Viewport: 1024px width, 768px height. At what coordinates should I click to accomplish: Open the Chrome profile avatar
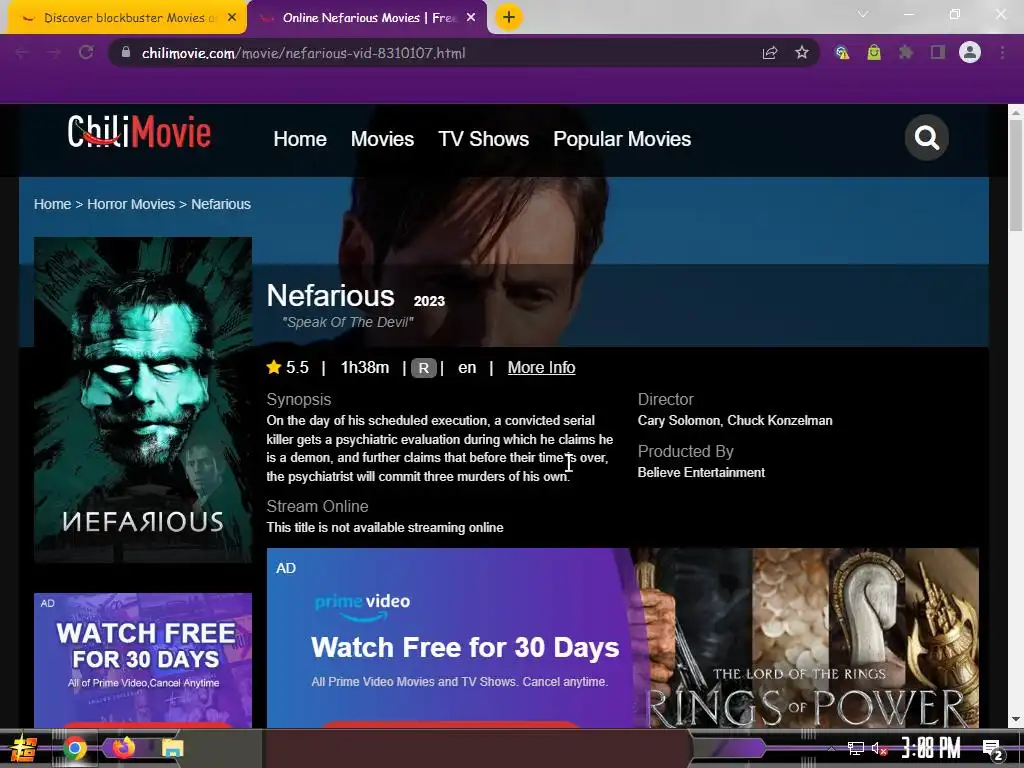pos(970,52)
